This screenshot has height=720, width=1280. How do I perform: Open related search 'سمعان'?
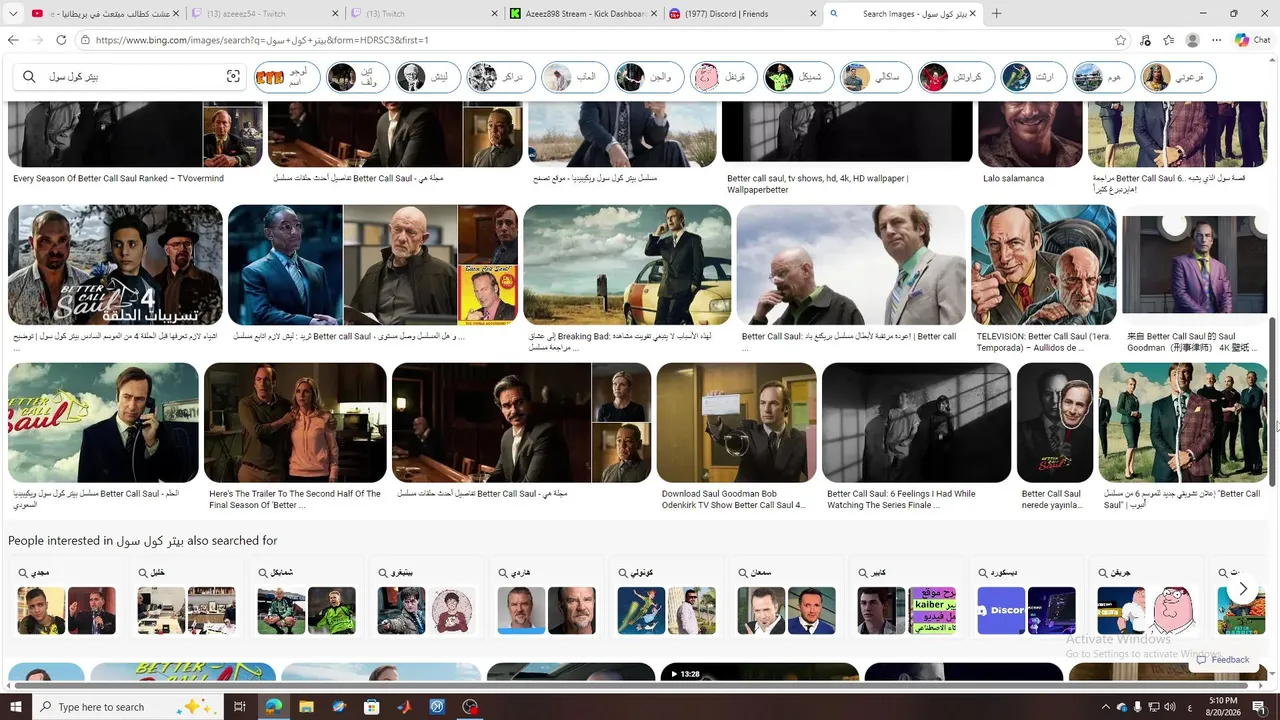[x=786, y=598]
